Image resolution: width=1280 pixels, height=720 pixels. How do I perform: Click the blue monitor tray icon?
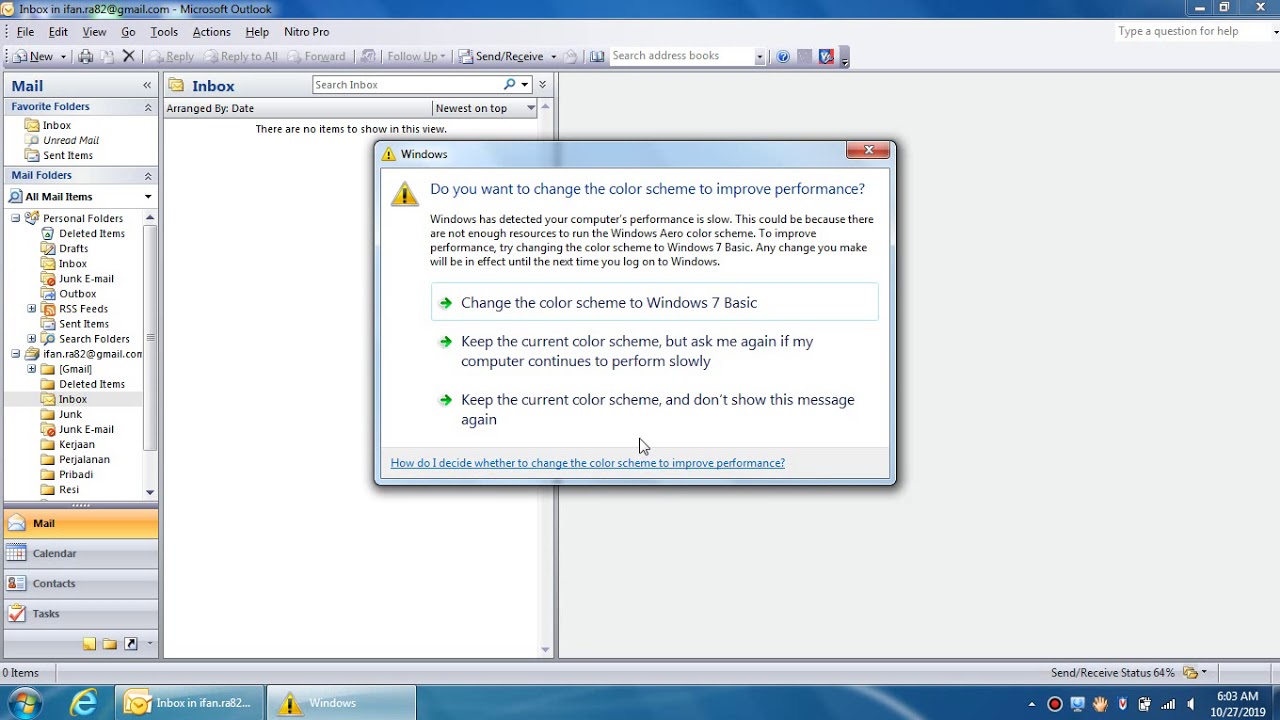click(1077, 704)
